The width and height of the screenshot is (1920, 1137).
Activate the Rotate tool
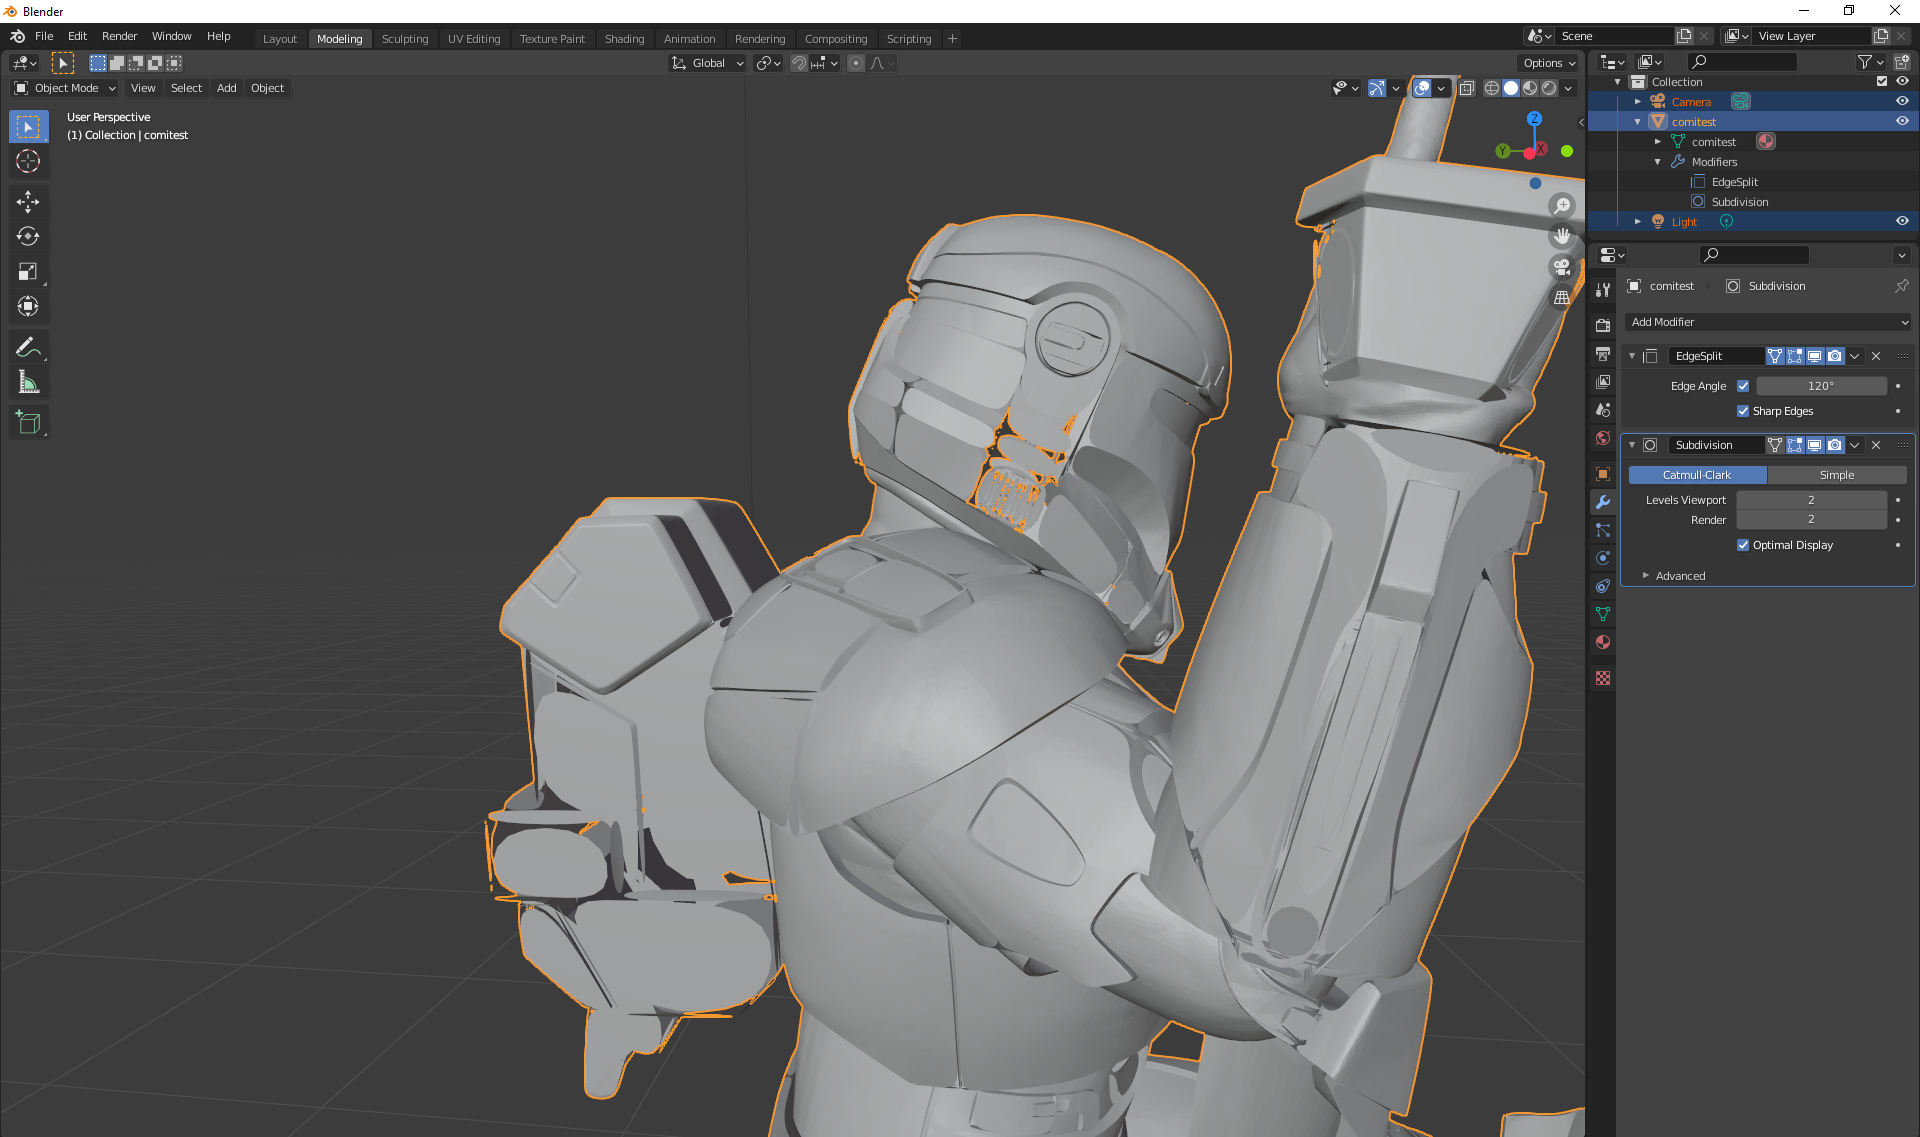pos(28,237)
